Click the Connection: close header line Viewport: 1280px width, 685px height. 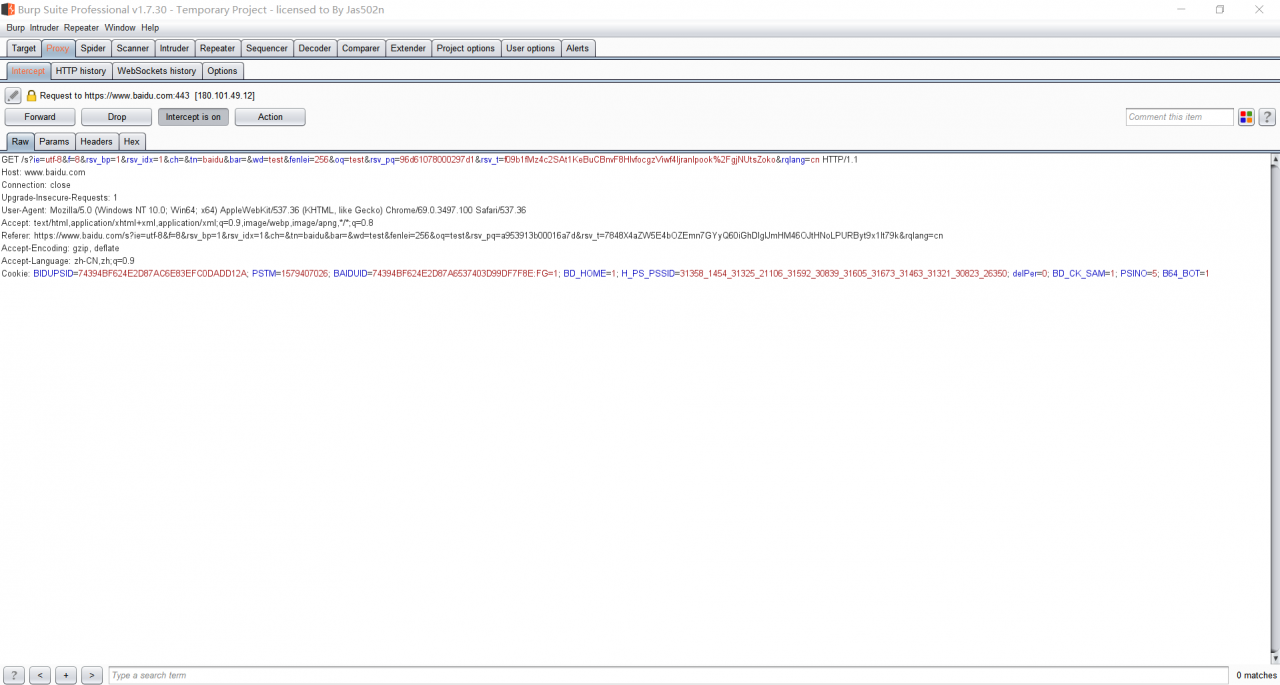coord(36,185)
